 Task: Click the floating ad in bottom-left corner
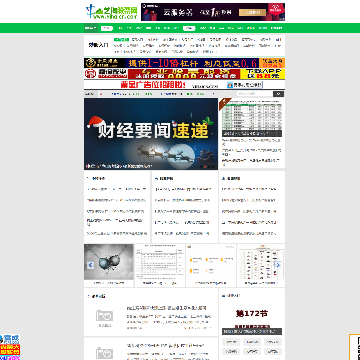pyautogui.click(x=10, y=347)
